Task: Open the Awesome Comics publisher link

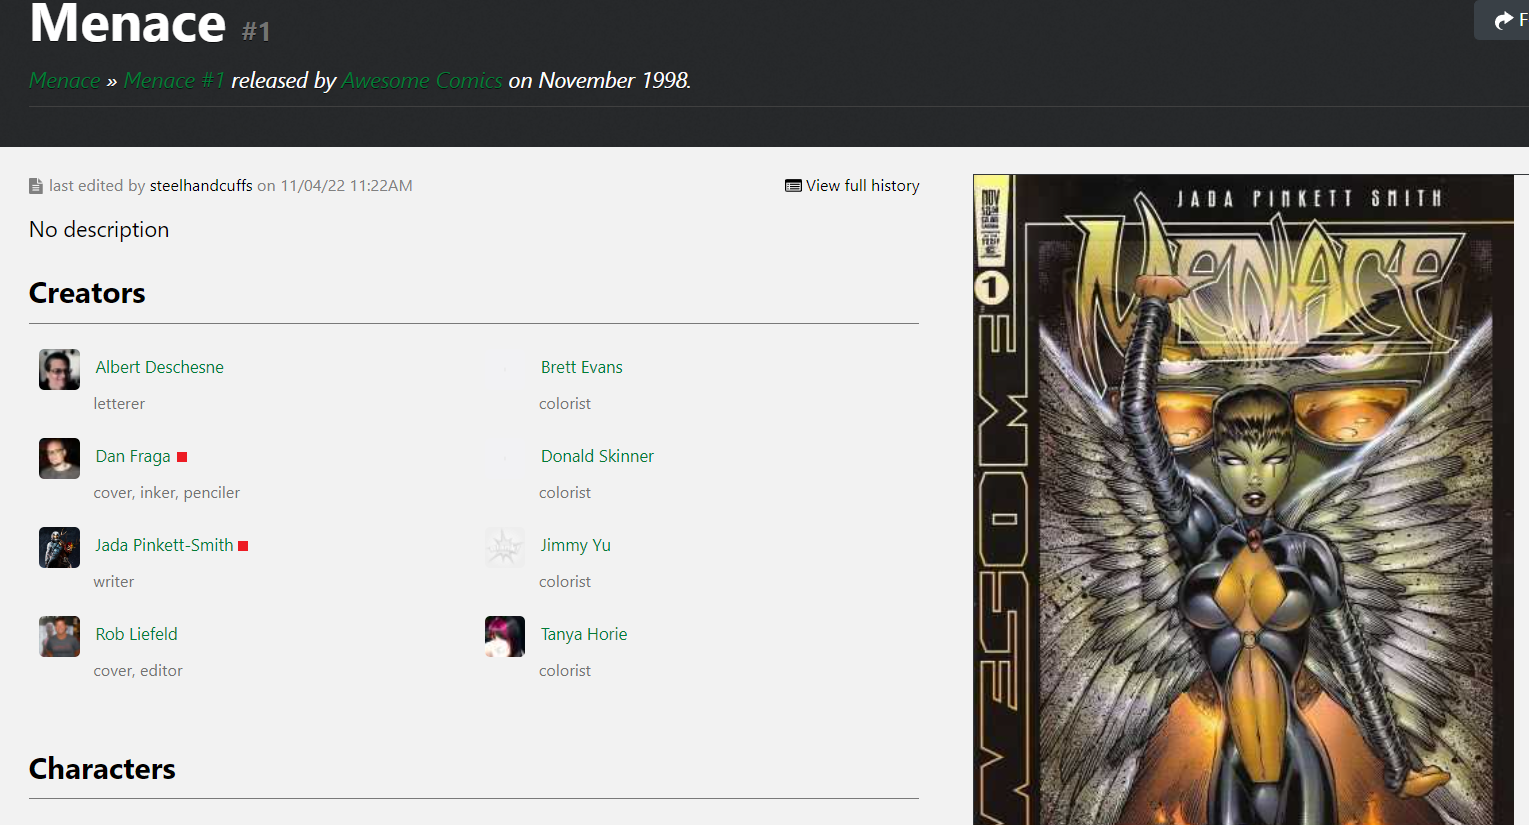Action: (x=422, y=80)
